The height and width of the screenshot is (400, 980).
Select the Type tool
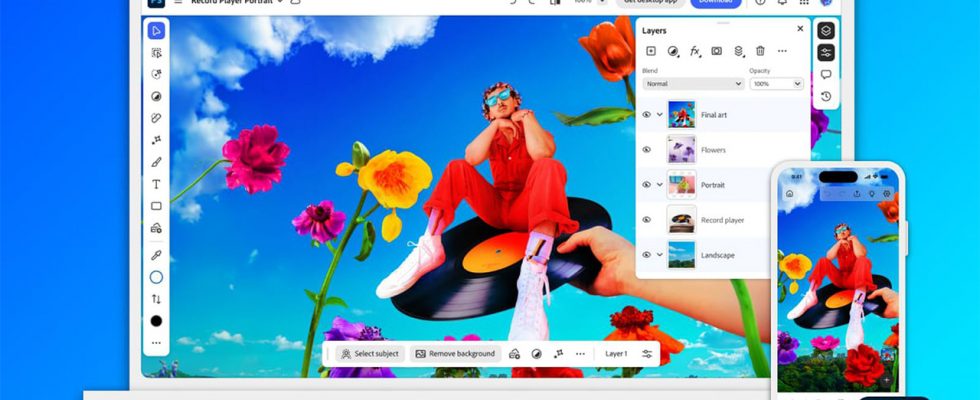pos(156,184)
